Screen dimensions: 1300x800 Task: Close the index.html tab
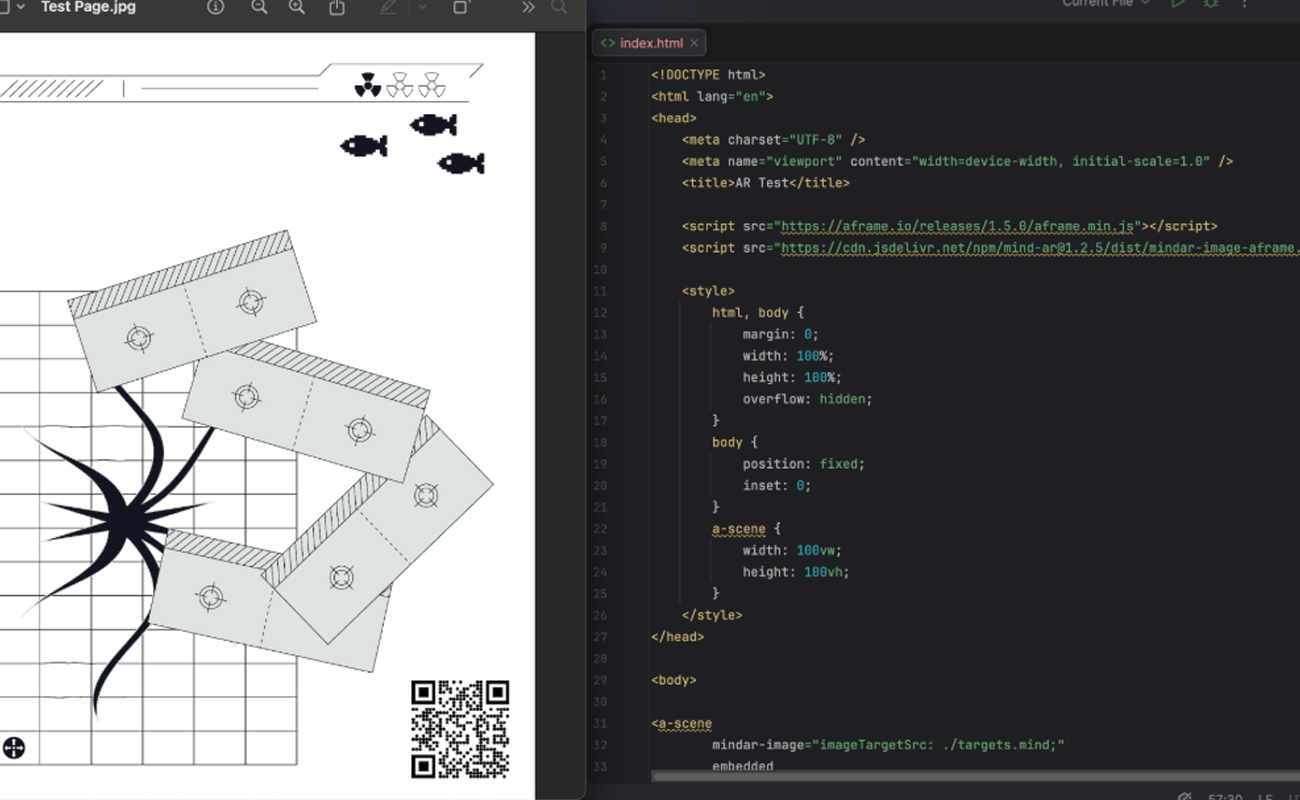point(694,43)
